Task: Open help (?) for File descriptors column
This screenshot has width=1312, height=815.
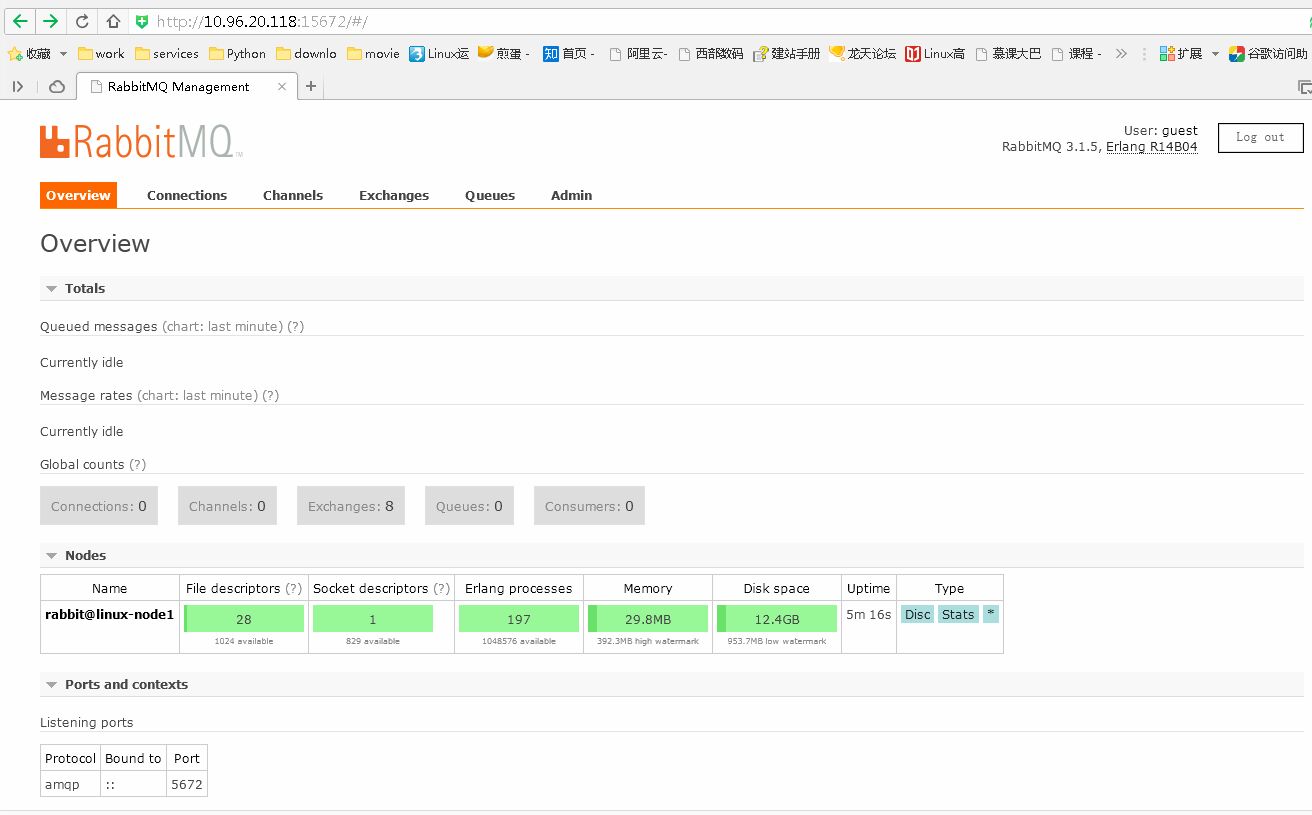Action: (x=294, y=589)
